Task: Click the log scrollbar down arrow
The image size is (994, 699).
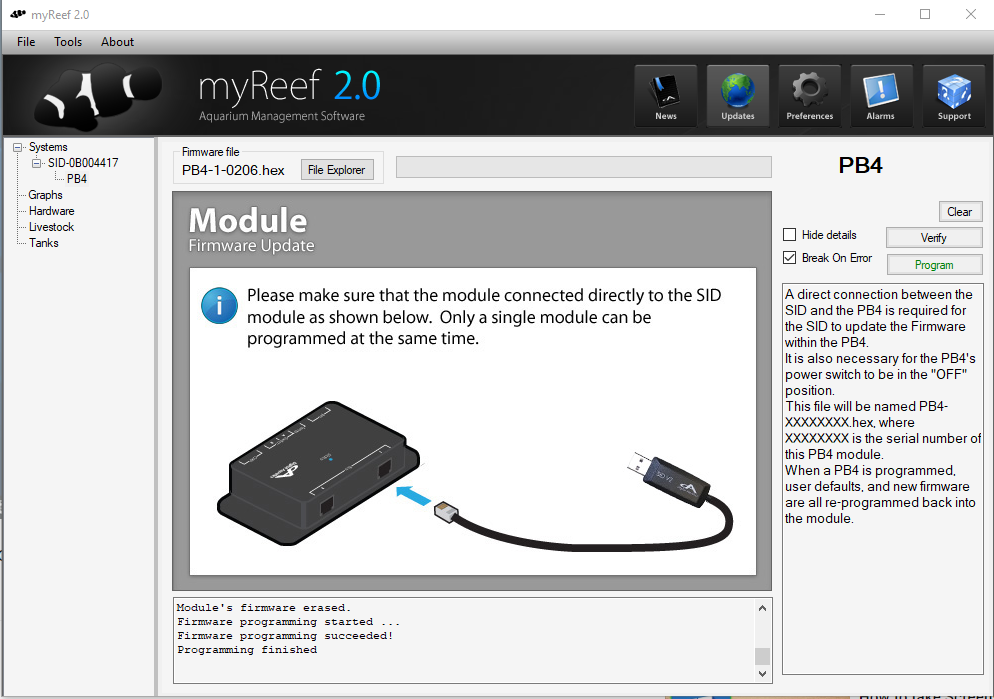Action: [763, 674]
